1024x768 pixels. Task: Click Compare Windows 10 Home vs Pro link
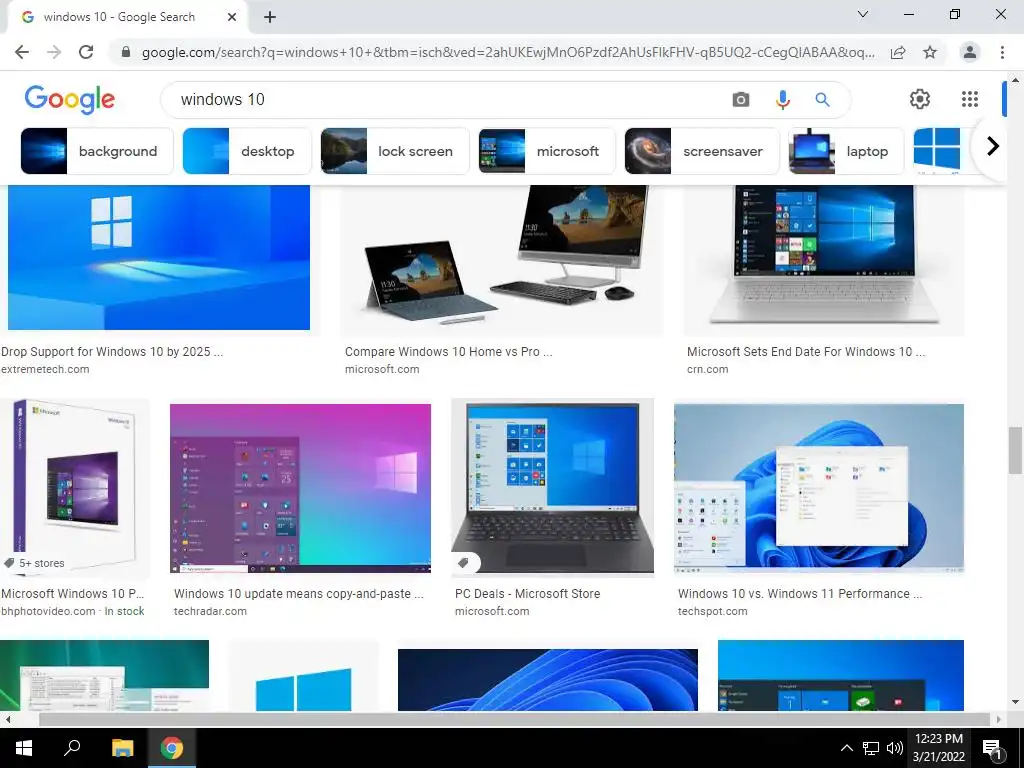pyautogui.click(x=448, y=351)
